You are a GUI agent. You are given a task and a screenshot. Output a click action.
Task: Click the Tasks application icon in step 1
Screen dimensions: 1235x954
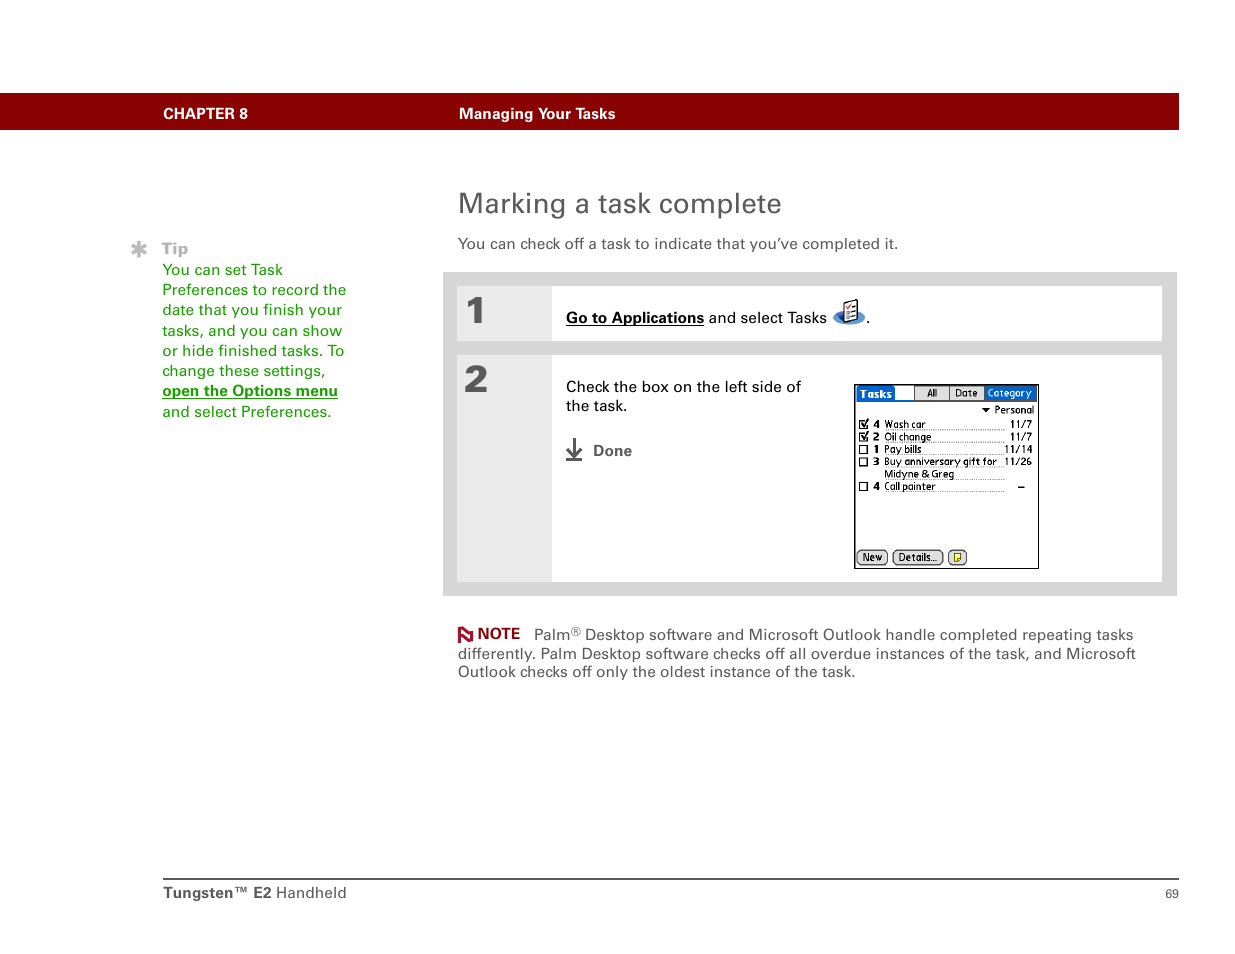click(849, 313)
